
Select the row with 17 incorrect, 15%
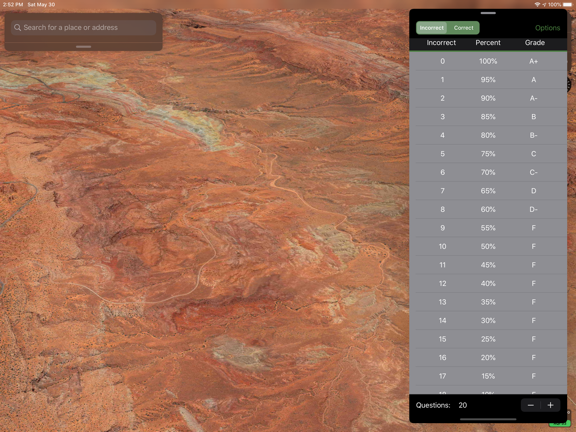(488, 376)
